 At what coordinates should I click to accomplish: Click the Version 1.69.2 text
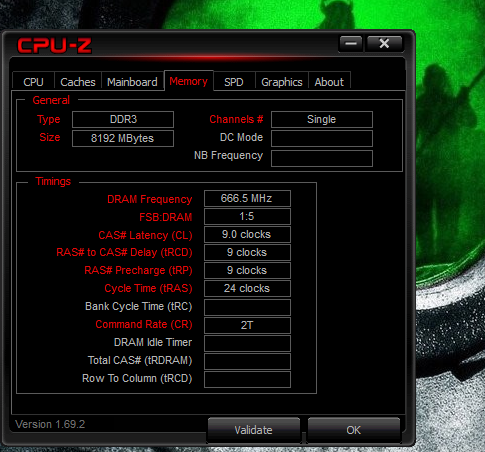pyautogui.click(x=50, y=424)
